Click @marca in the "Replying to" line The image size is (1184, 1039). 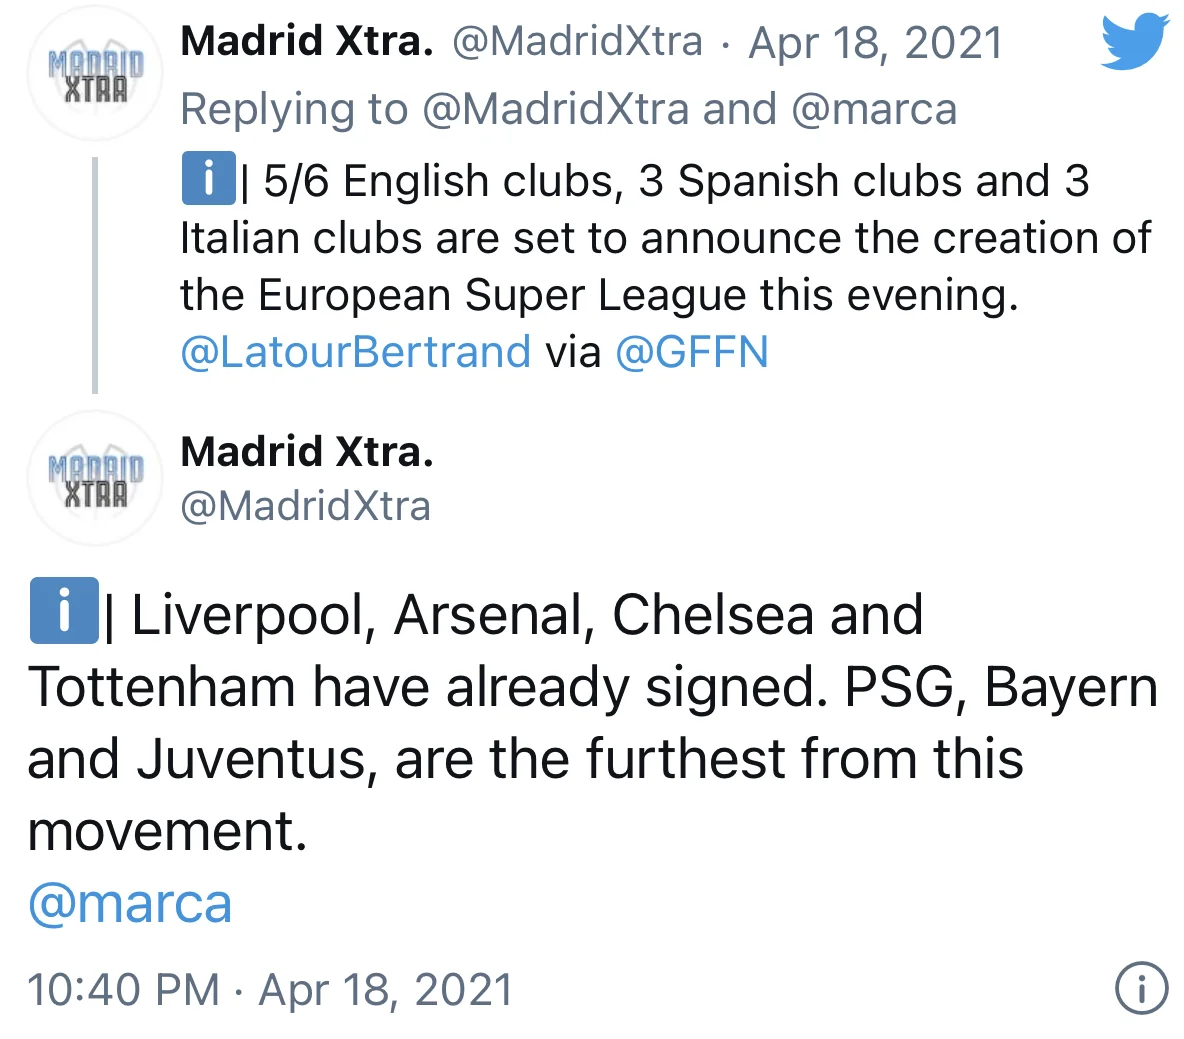pos(873,109)
